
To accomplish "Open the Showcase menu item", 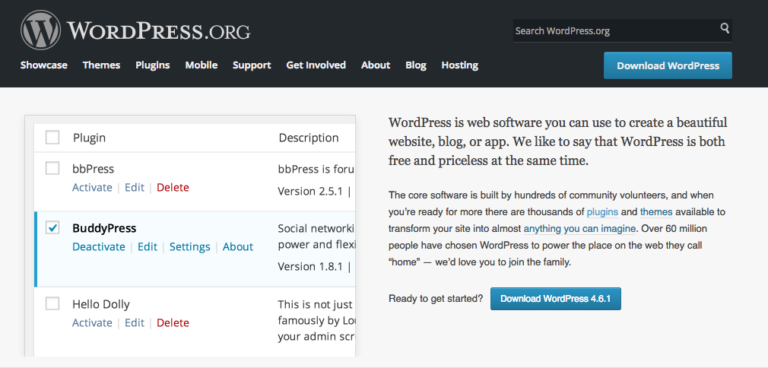I will [x=44, y=65].
